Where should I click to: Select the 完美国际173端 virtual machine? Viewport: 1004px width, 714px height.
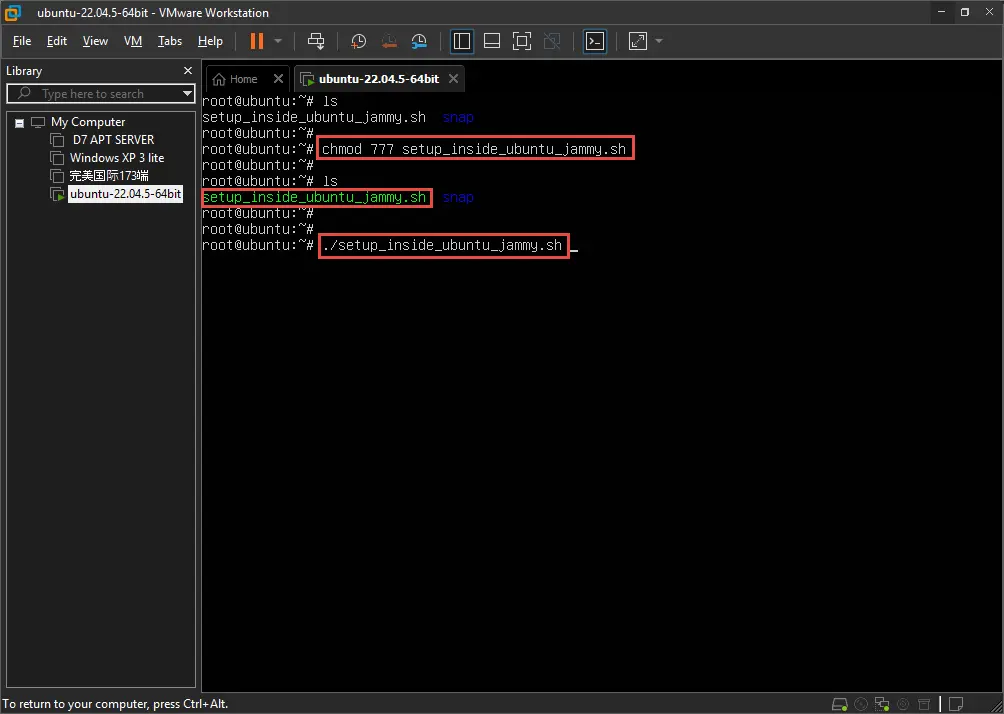[109, 175]
